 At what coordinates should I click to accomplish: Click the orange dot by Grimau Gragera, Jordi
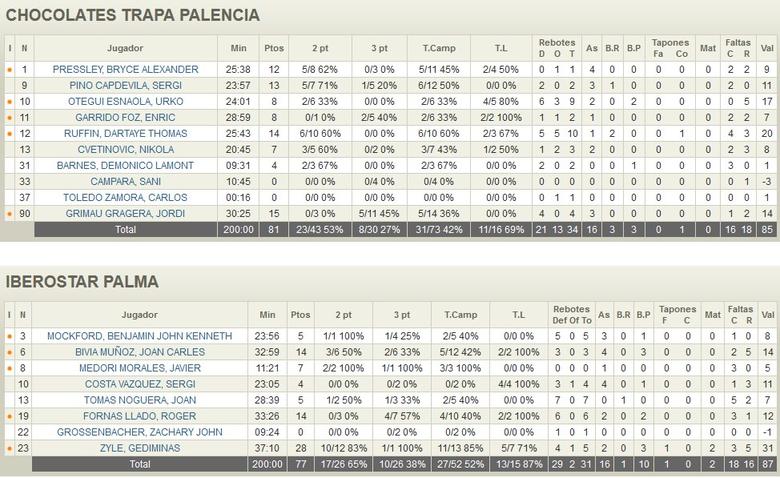pos(10,214)
